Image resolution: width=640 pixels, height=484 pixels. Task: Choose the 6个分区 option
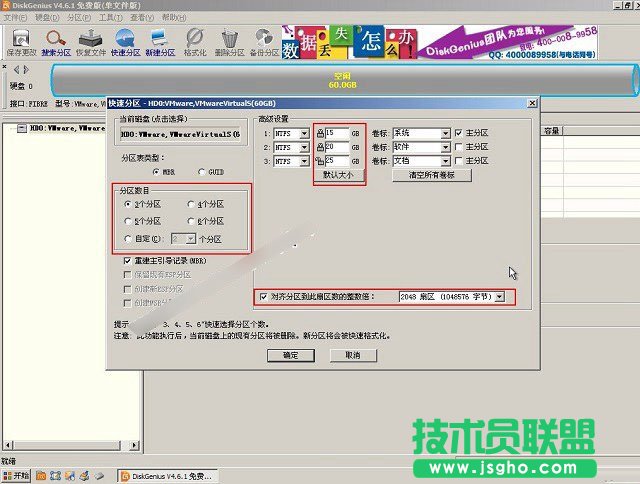[191, 221]
